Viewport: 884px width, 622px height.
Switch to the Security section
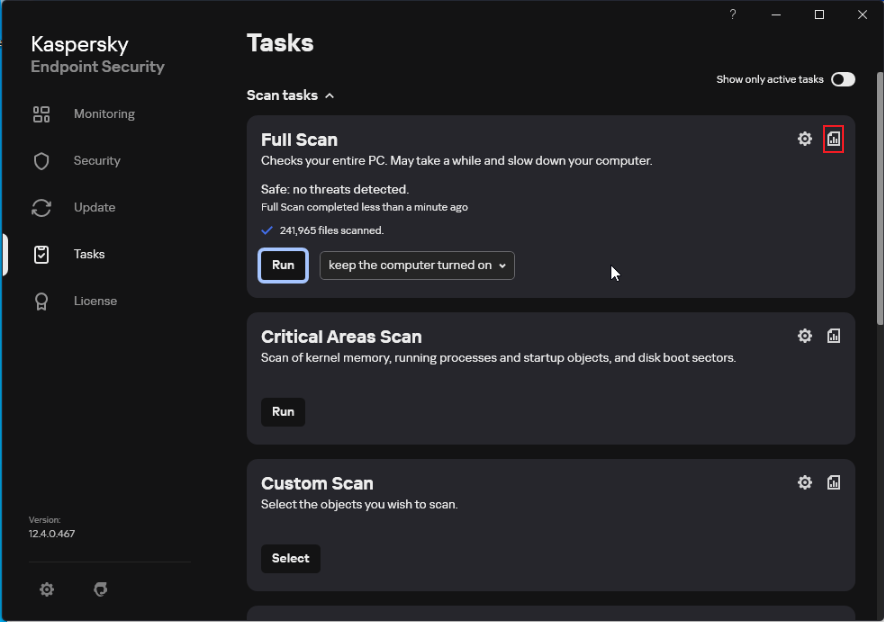tap(97, 161)
